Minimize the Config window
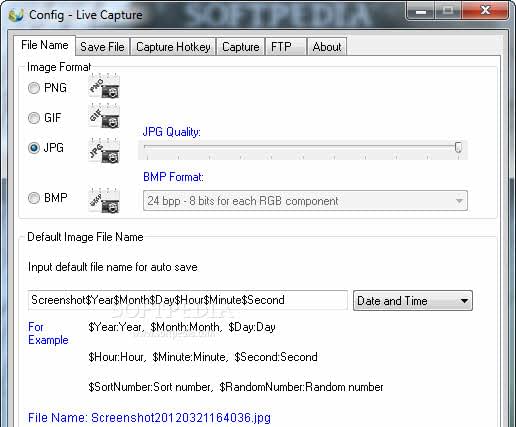This screenshot has height=427, width=516. pos(421,11)
